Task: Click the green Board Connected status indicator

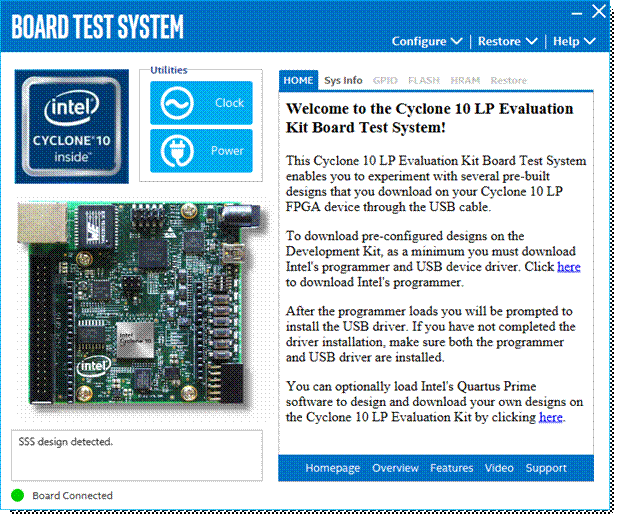Action: tap(17, 495)
